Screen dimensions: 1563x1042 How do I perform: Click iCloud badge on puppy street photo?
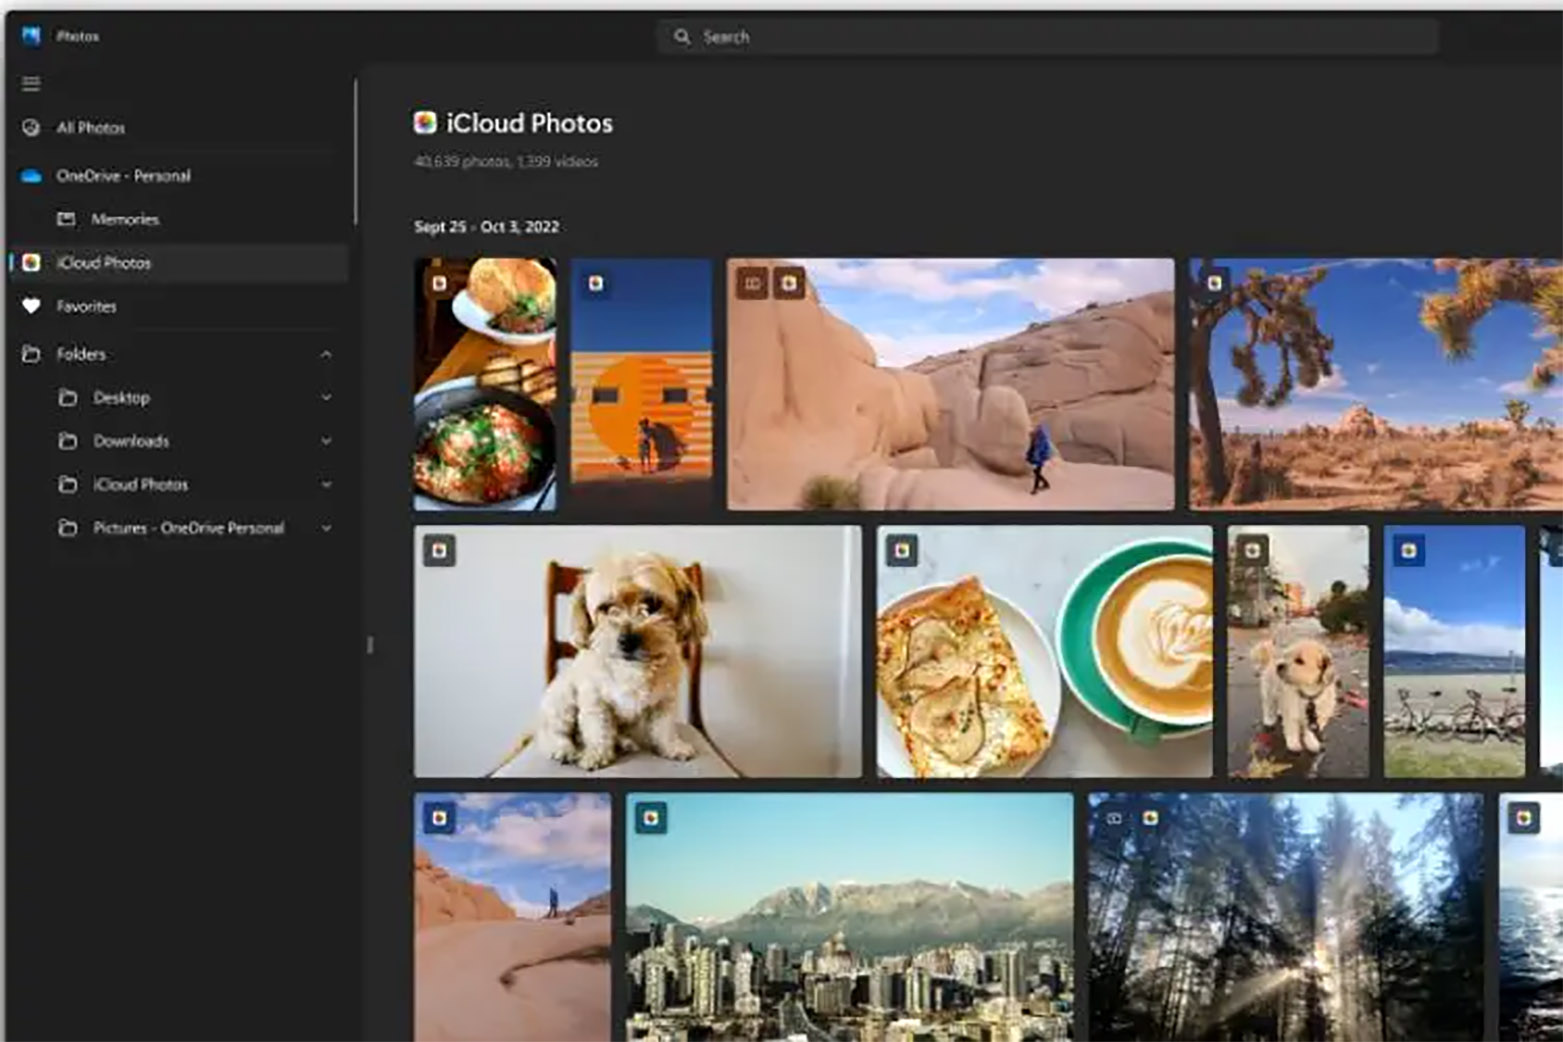tap(1253, 551)
